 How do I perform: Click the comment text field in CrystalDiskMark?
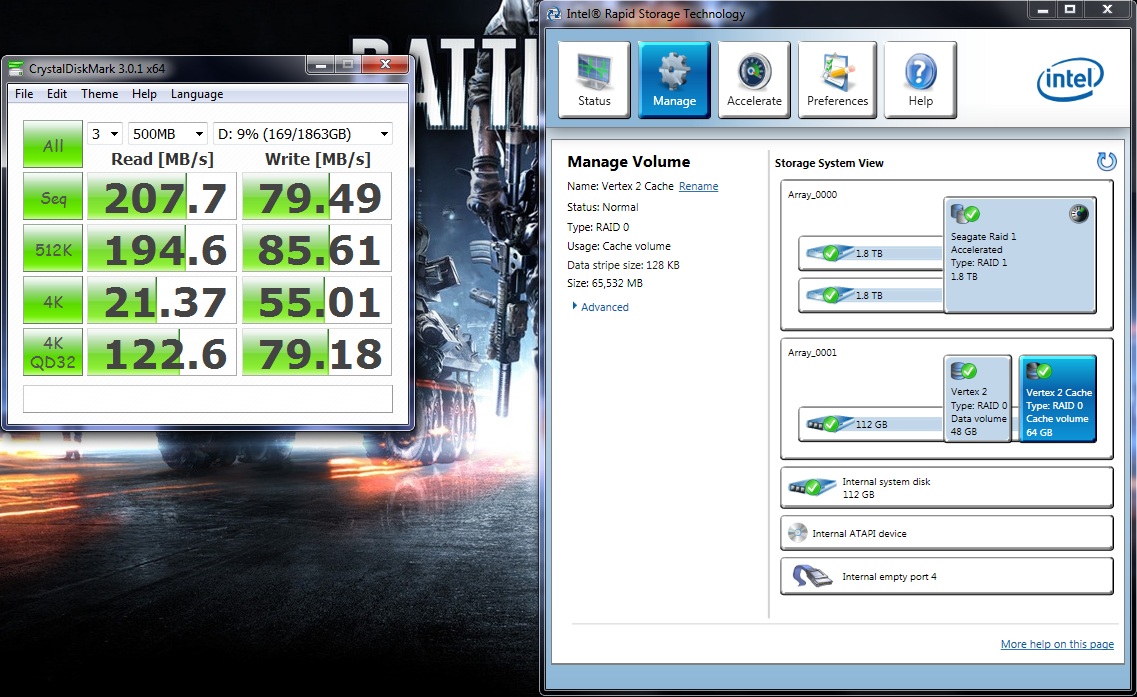click(208, 399)
